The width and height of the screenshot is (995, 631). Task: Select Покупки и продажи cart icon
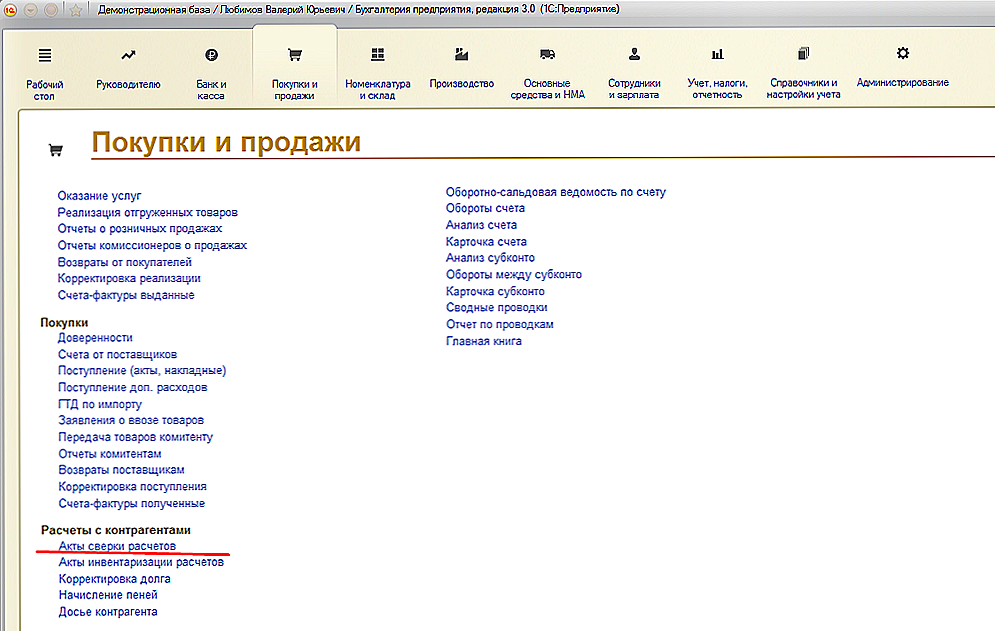(x=294, y=55)
